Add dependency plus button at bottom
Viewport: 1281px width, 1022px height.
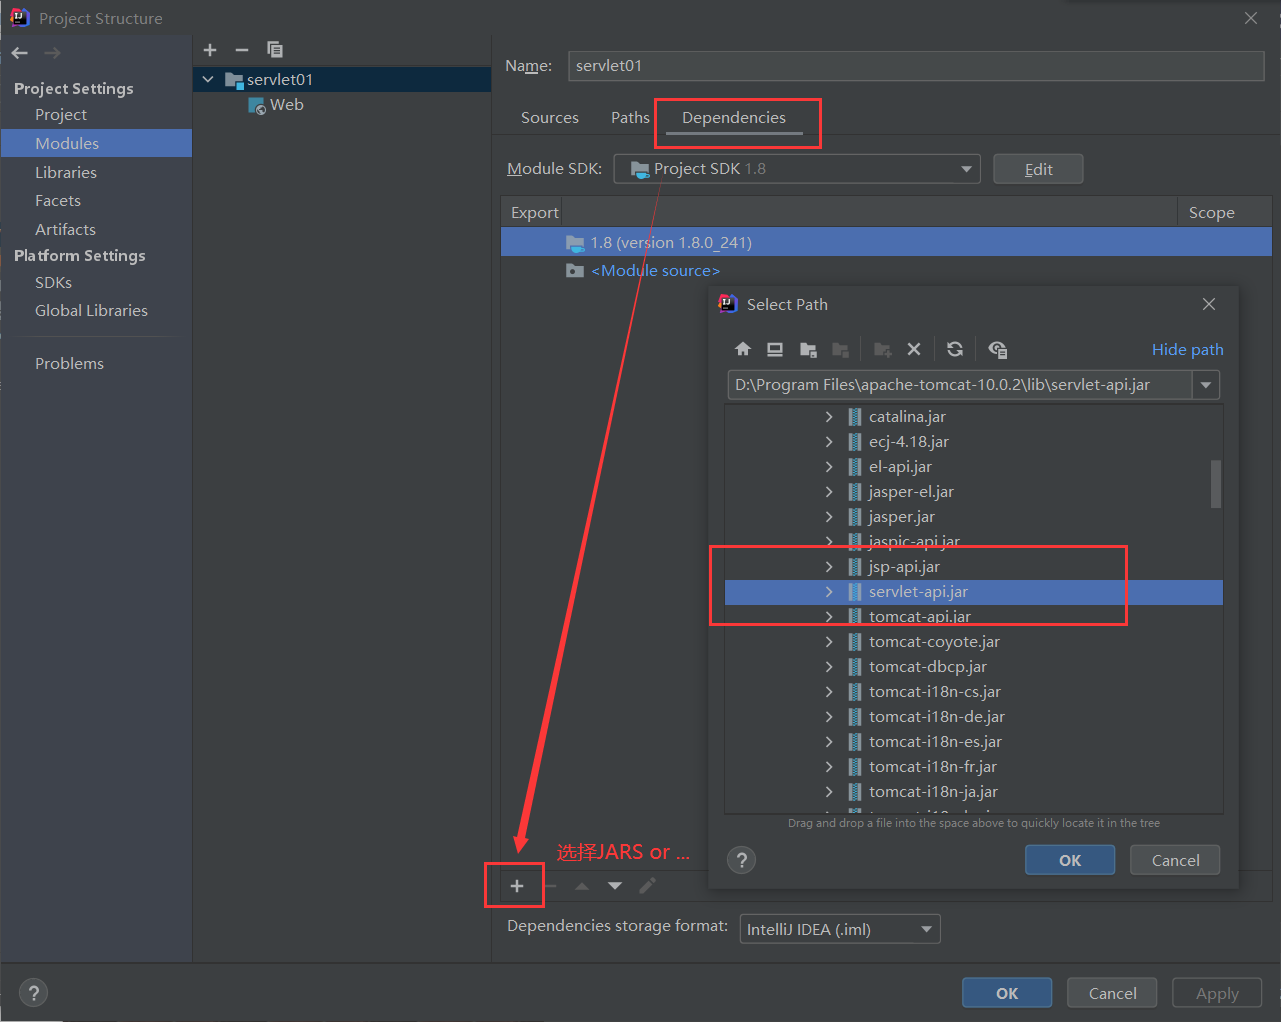click(517, 886)
